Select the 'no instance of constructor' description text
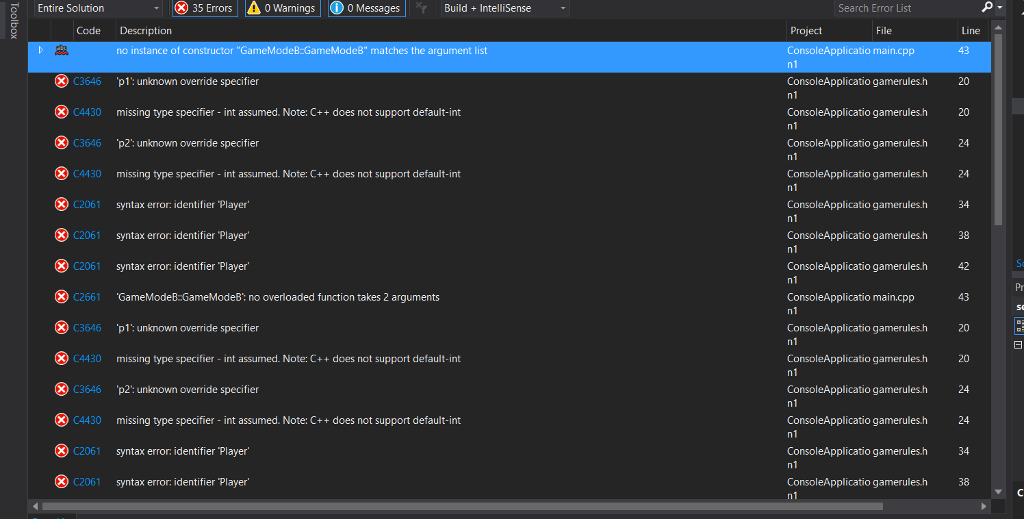Screen dimensions: 1024x519 [302, 50]
